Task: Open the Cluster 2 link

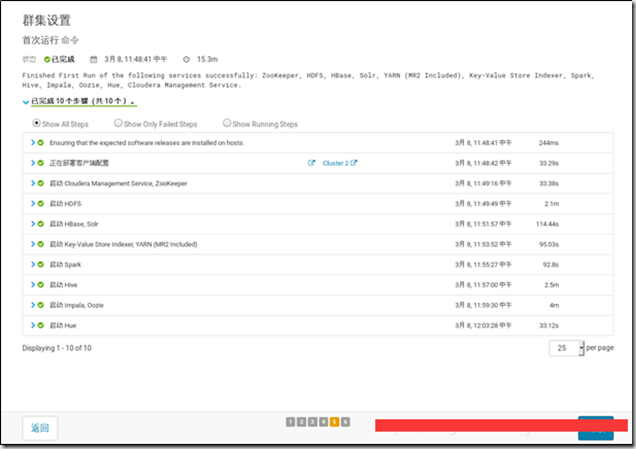Action: (x=335, y=163)
